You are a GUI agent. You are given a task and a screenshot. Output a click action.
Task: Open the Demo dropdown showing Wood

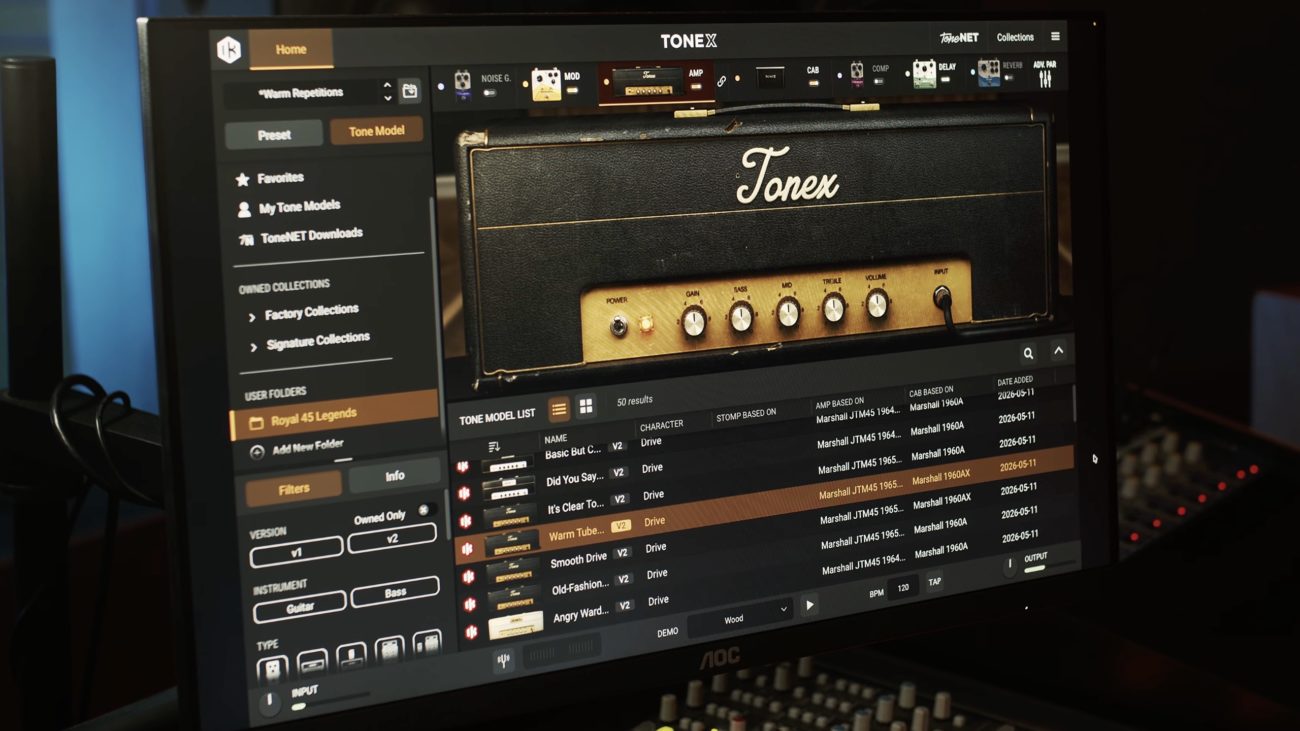tap(741, 618)
